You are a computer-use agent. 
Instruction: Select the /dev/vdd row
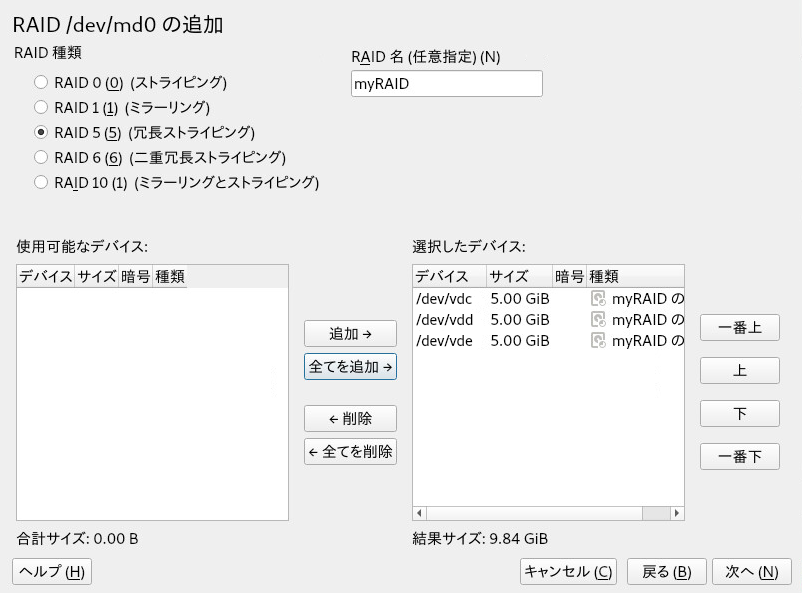coord(548,319)
